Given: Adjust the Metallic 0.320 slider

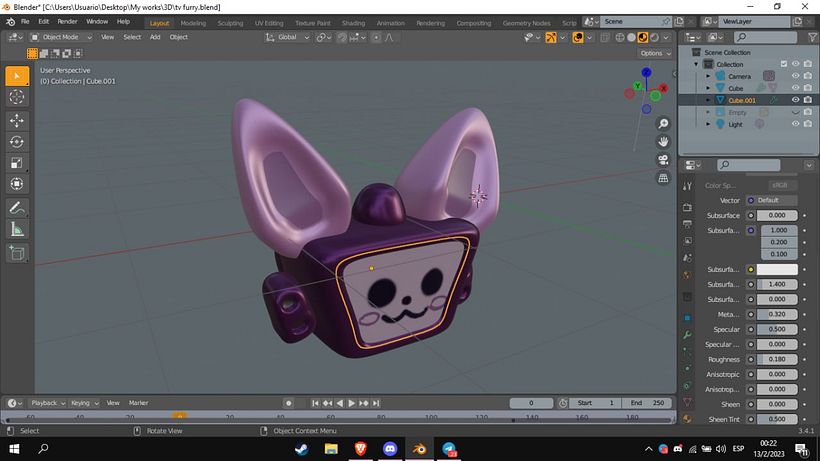Looking at the screenshot, I should pos(777,315).
